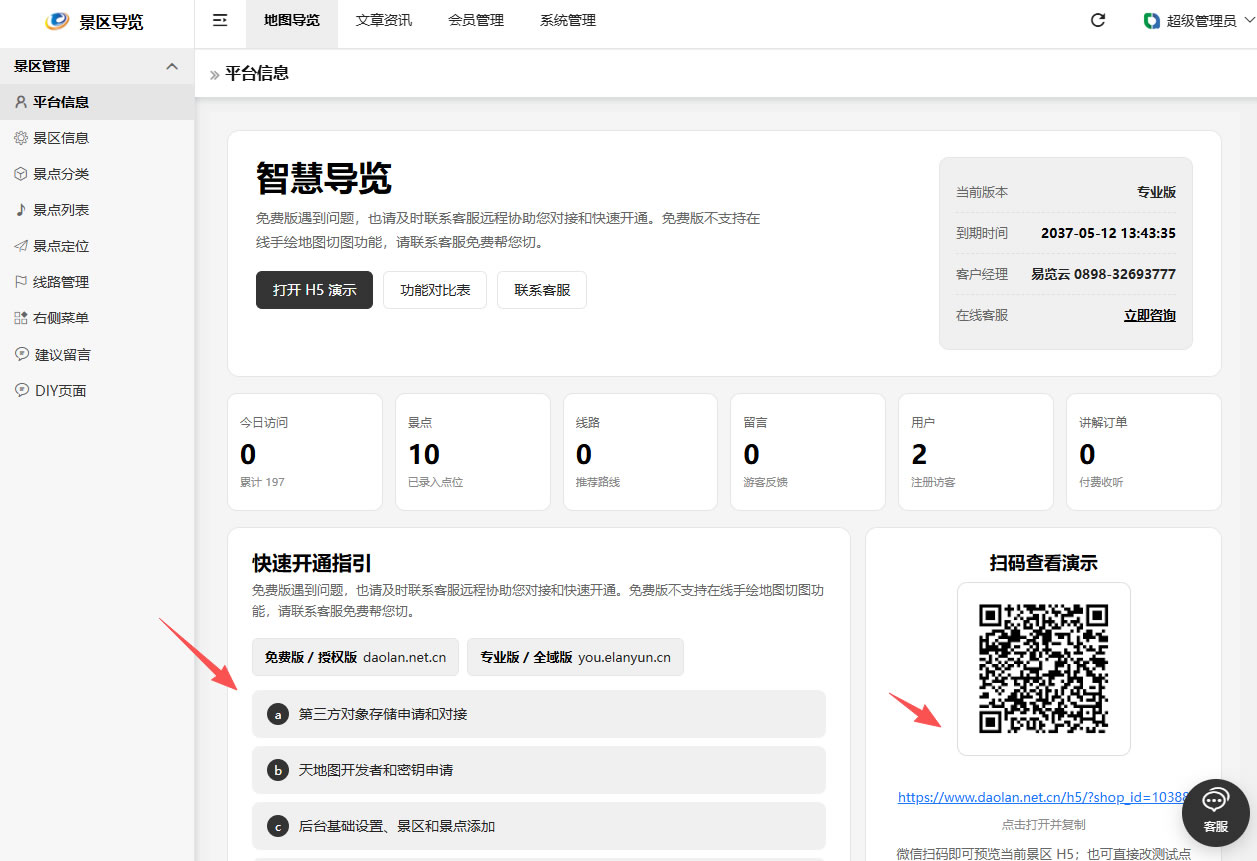
Task: Click the 景区导览 logo icon
Action: tap(57, 21)
